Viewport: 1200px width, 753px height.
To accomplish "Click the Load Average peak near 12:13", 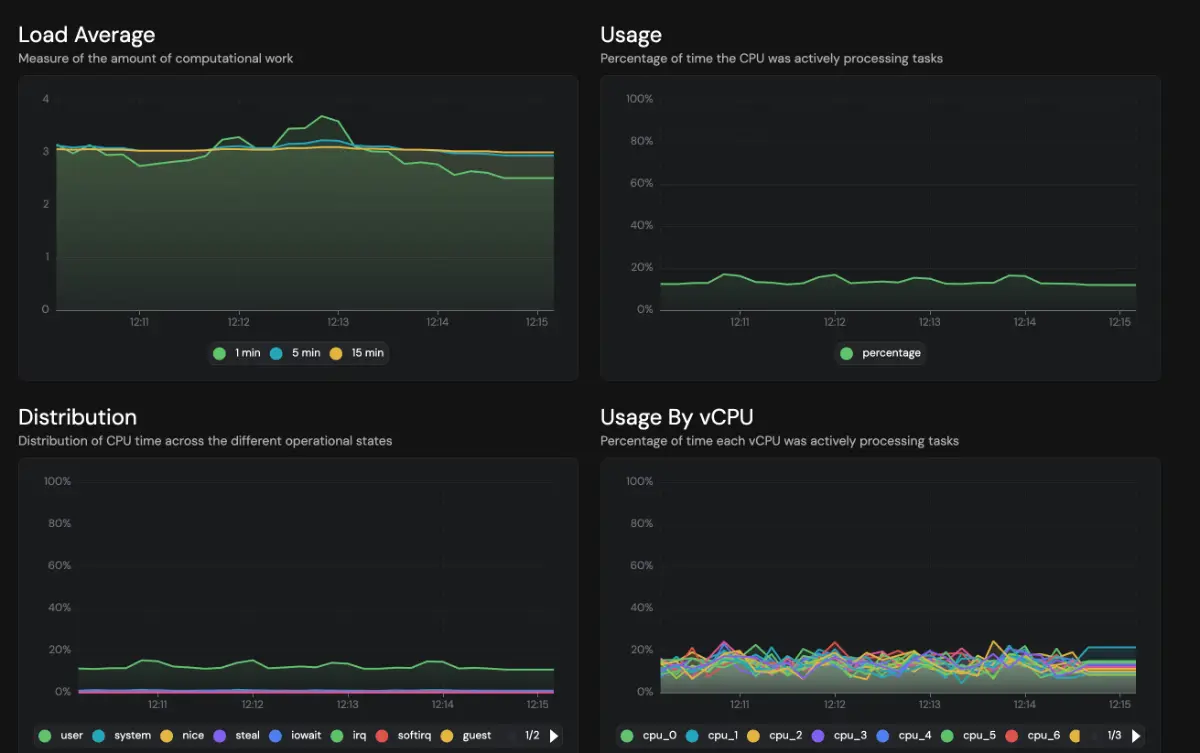I will pyautogui.click(x=322, y=116).
